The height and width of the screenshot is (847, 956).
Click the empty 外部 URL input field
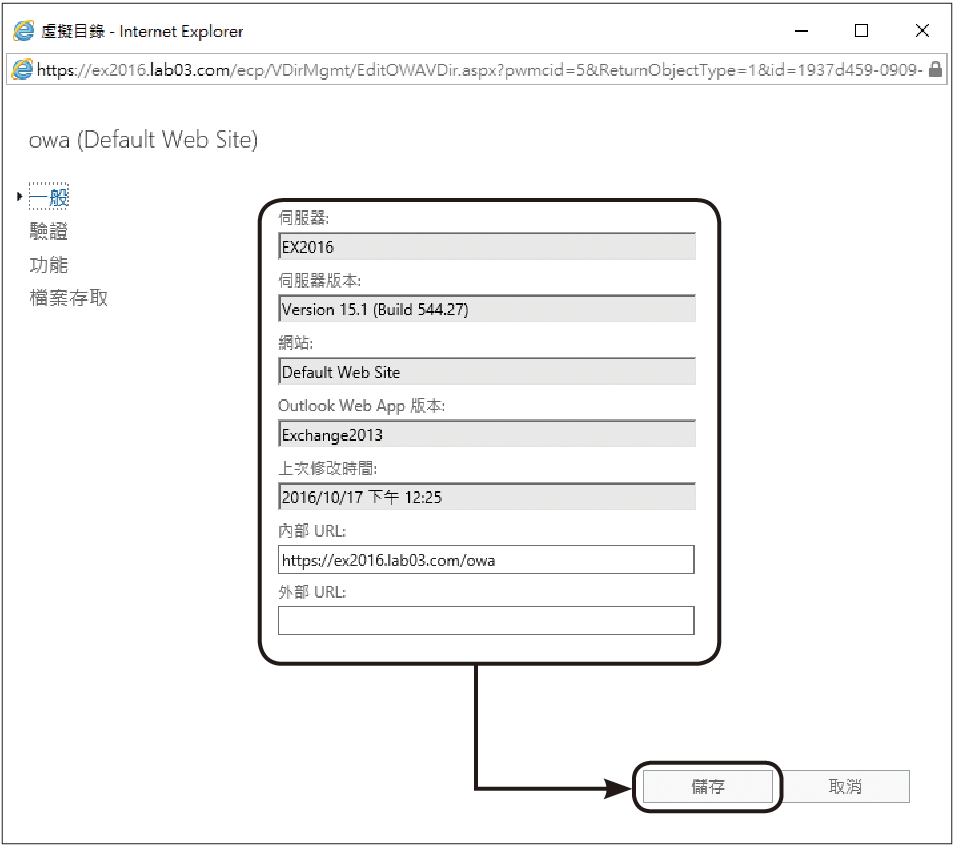pos(486,620)
